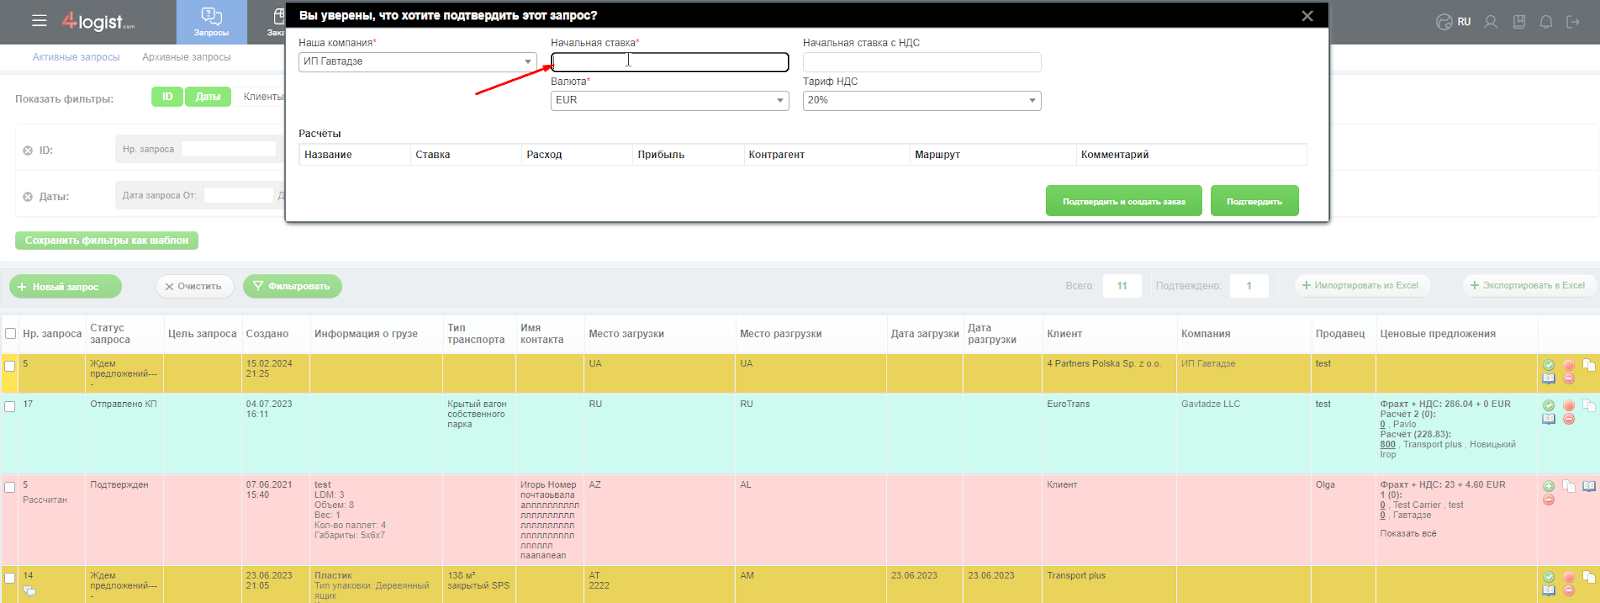Screen dimensions: 1600x603
Task: Open the 800 Transport plus price link
Action: (1388, 444)
